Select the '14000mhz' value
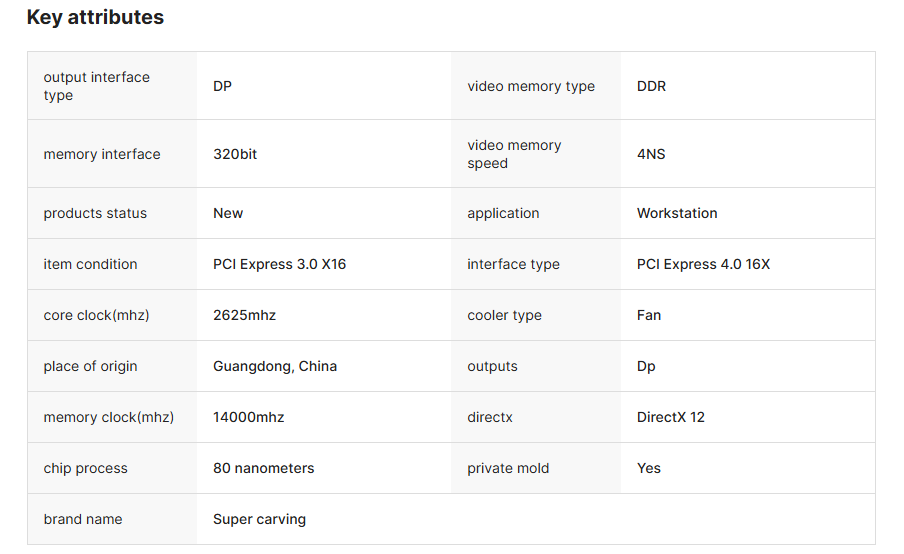Image resolution: width=904 pixels, height=554 pixels. tap(248, 417)
